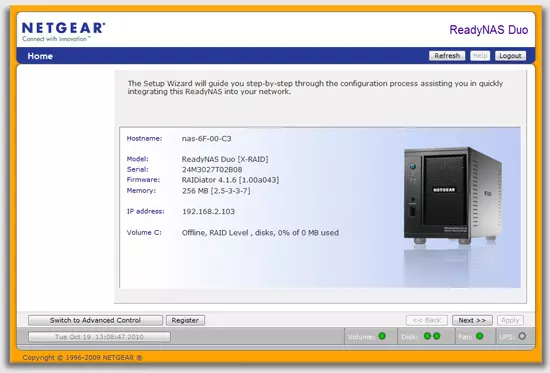The height and width of the screenshot is (373, 550).
Task: Switch to Advanced Control
Action: (x=95, y=320)
